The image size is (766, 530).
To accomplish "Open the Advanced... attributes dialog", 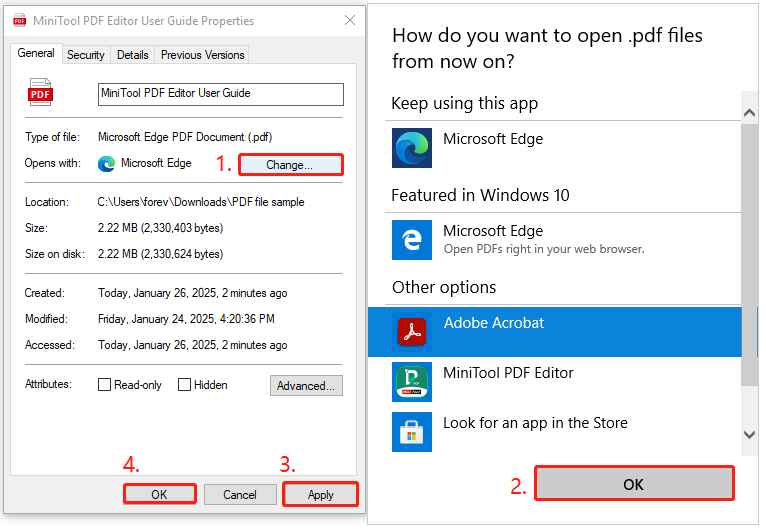I will (x=306, y=385).
